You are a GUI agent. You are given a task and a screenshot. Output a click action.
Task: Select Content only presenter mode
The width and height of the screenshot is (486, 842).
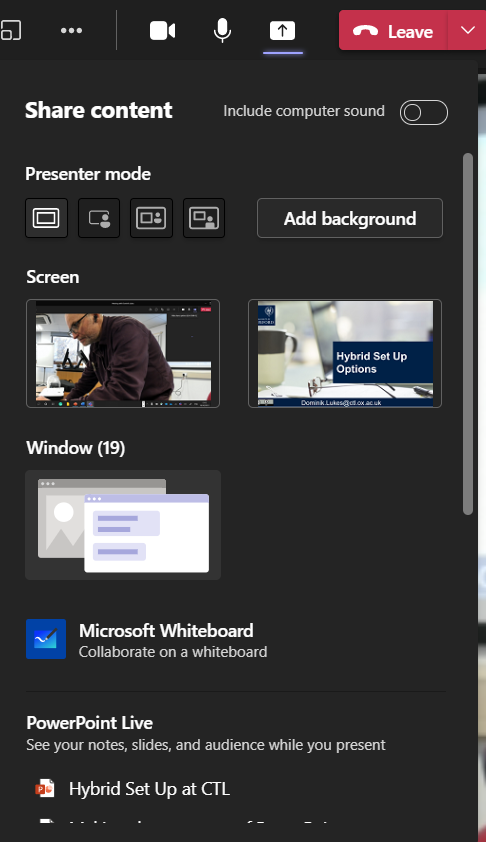tap(46, 218)
